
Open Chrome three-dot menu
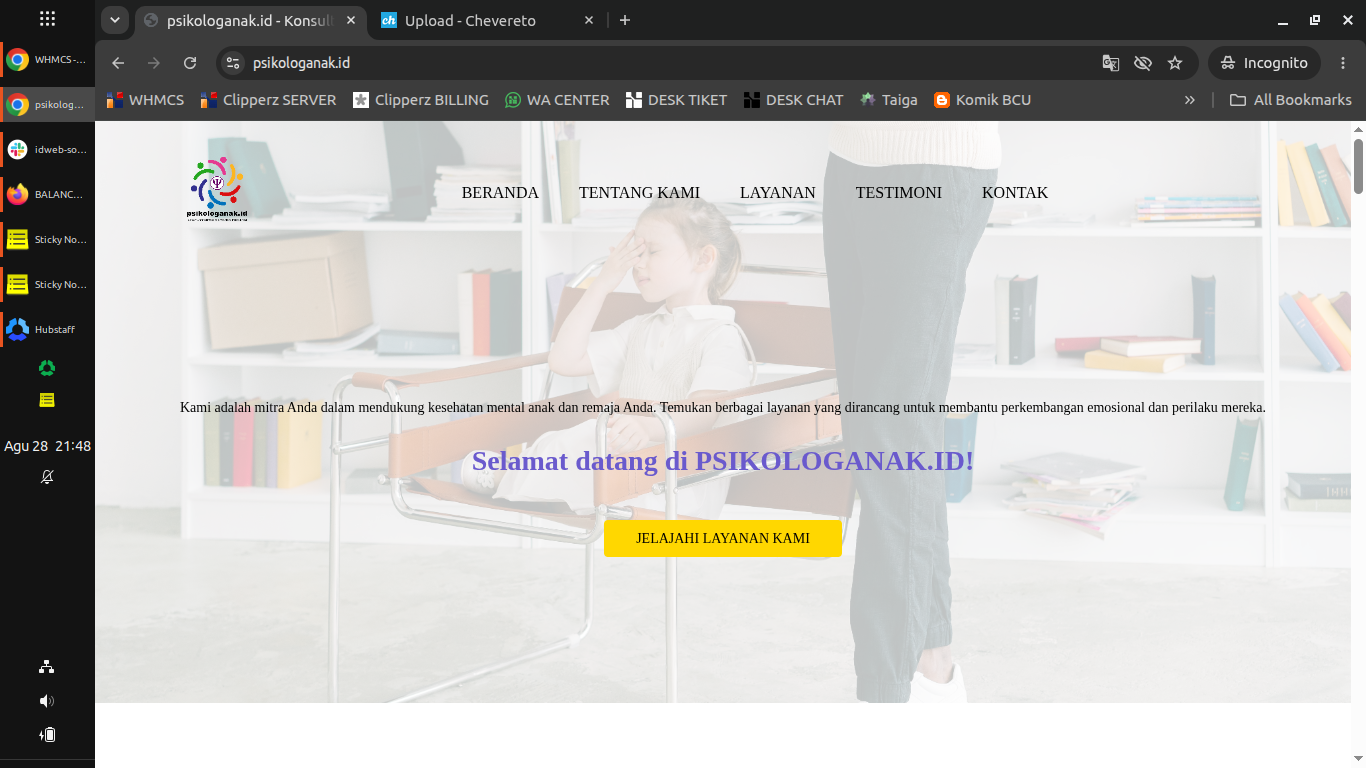click(1343, 63)
